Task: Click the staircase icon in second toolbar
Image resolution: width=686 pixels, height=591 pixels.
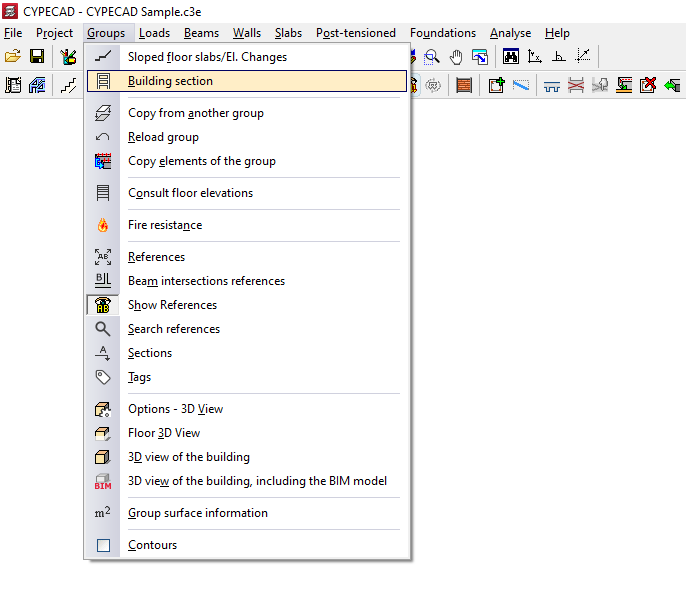Action: 68,85
